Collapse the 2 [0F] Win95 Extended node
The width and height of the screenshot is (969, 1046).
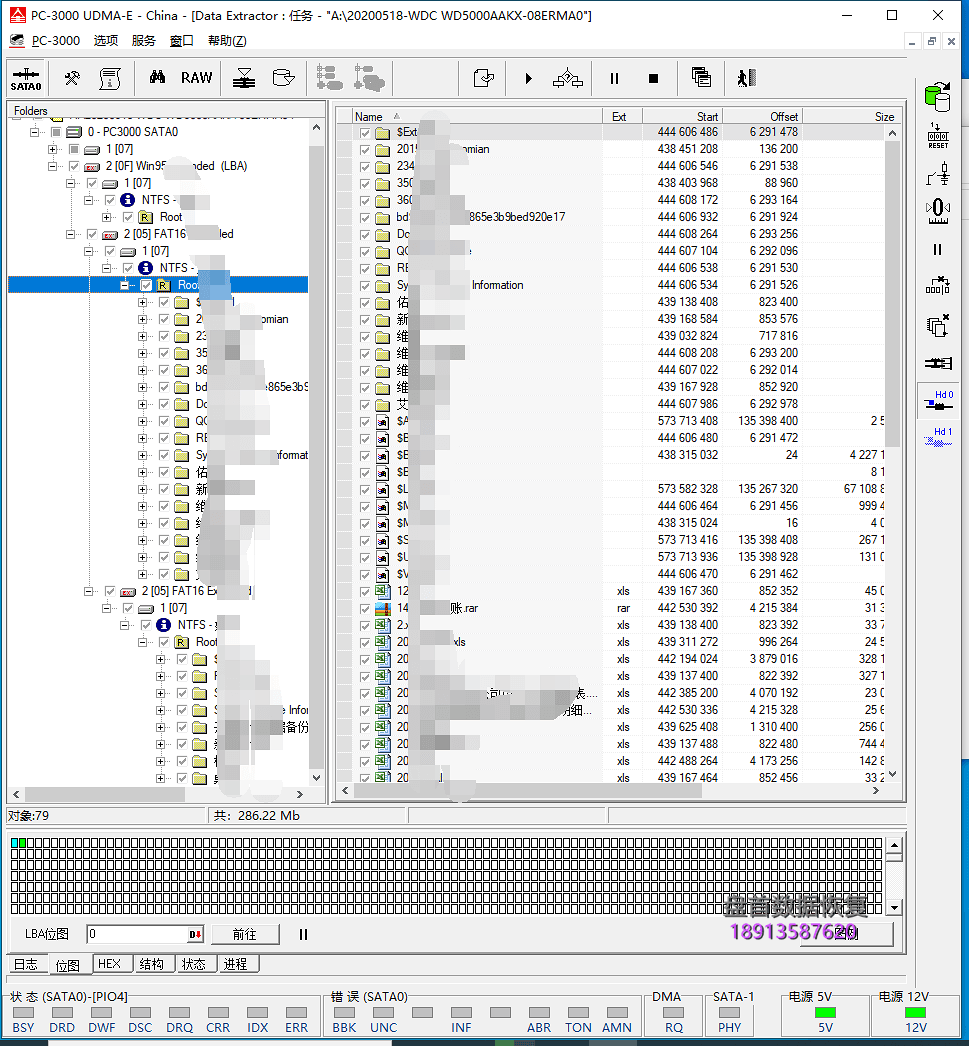[52, 165]
